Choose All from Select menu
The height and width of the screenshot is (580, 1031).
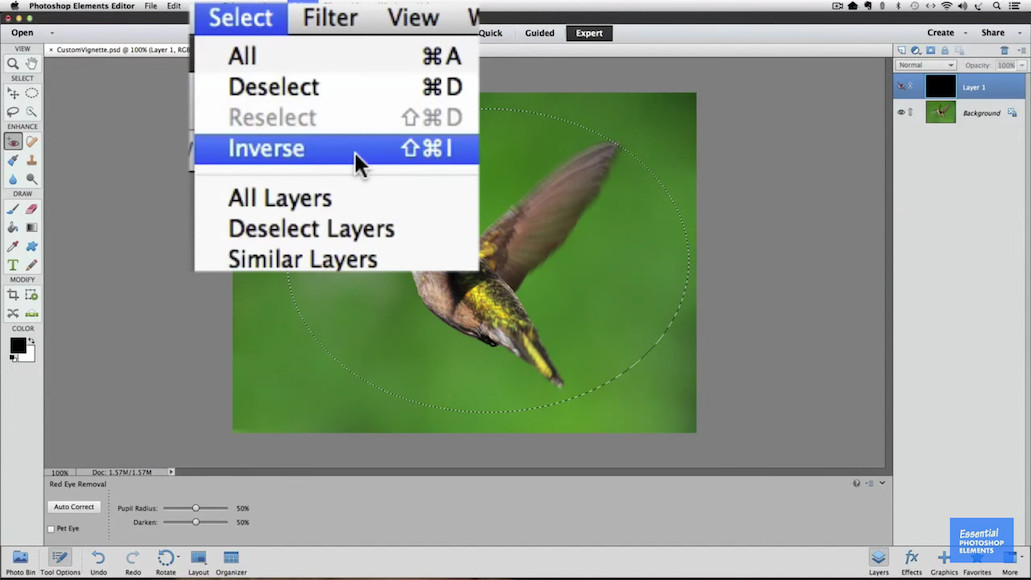pos(337,57)
